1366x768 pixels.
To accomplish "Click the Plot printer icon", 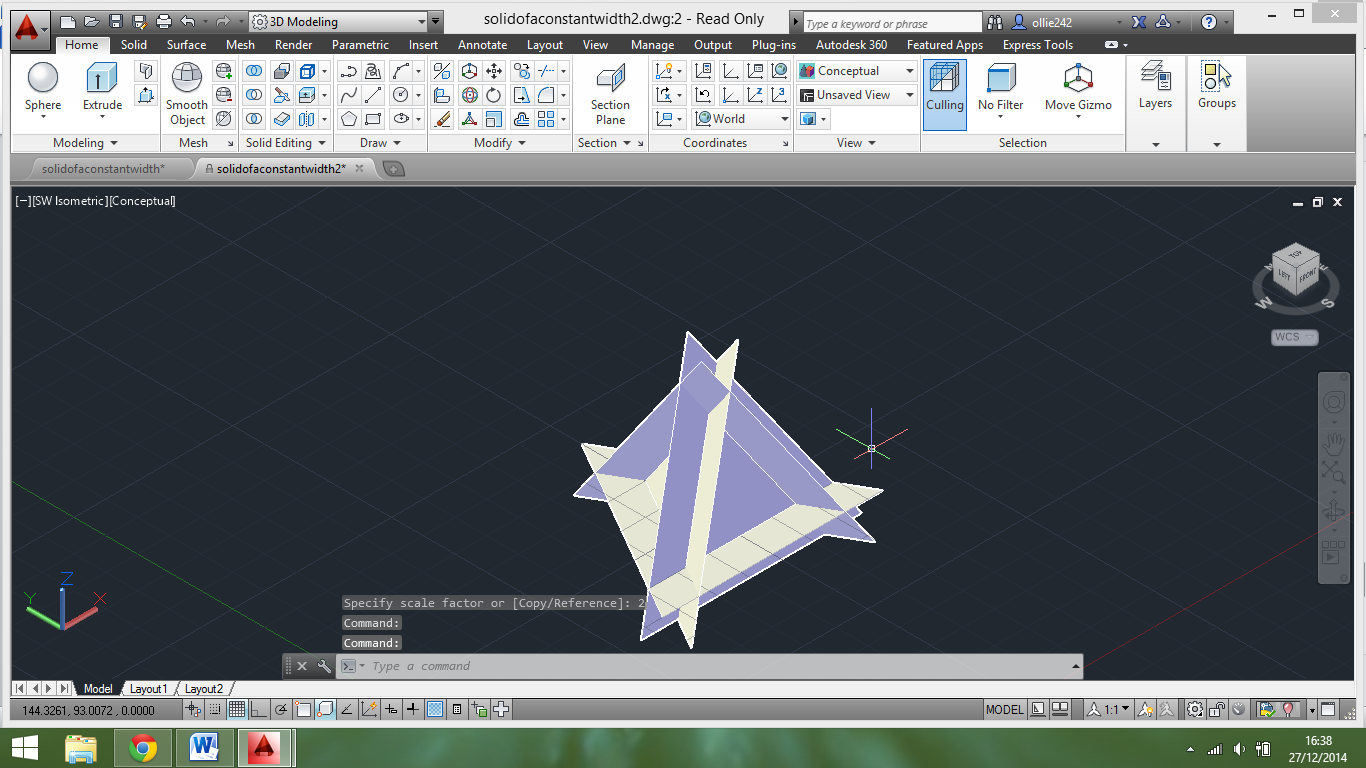I will (164, 21).
